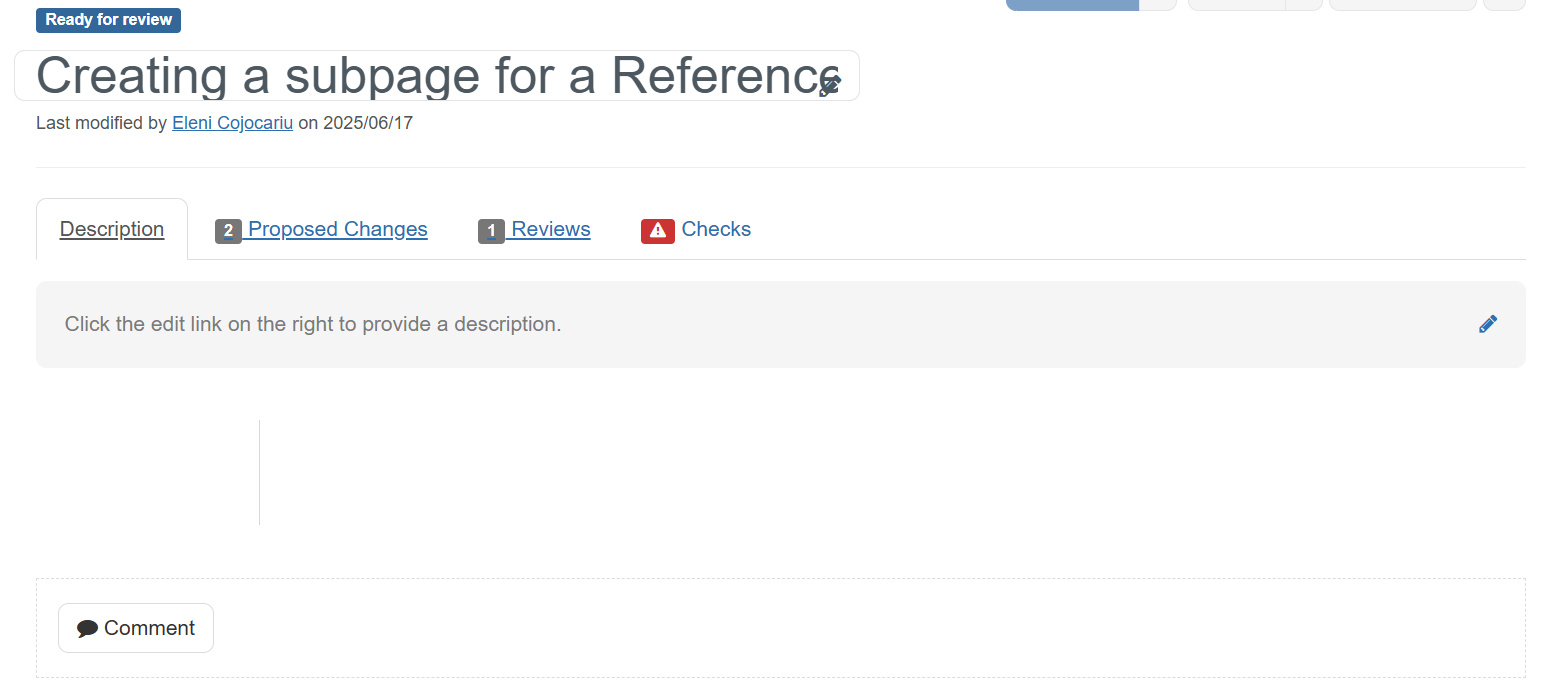Screen dimensions: 1550x696
Task: Expand the second split button's dropdown segment
Action: click(1304, 5)
